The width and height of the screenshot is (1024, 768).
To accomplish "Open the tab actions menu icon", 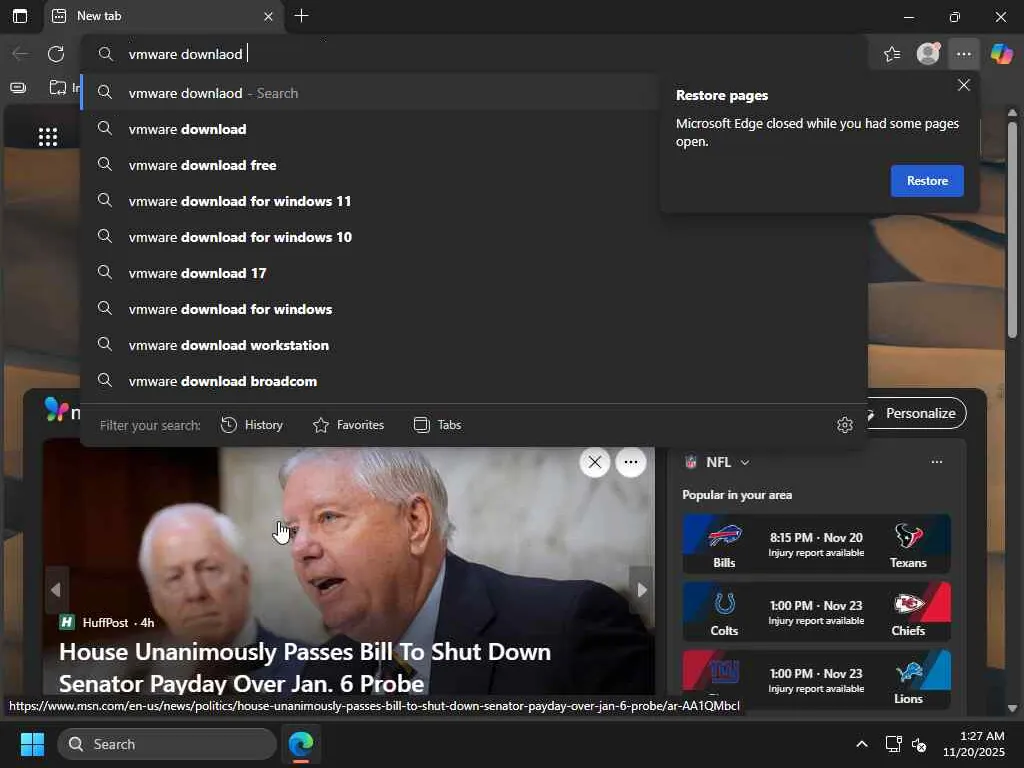I will tap(20, 16).
